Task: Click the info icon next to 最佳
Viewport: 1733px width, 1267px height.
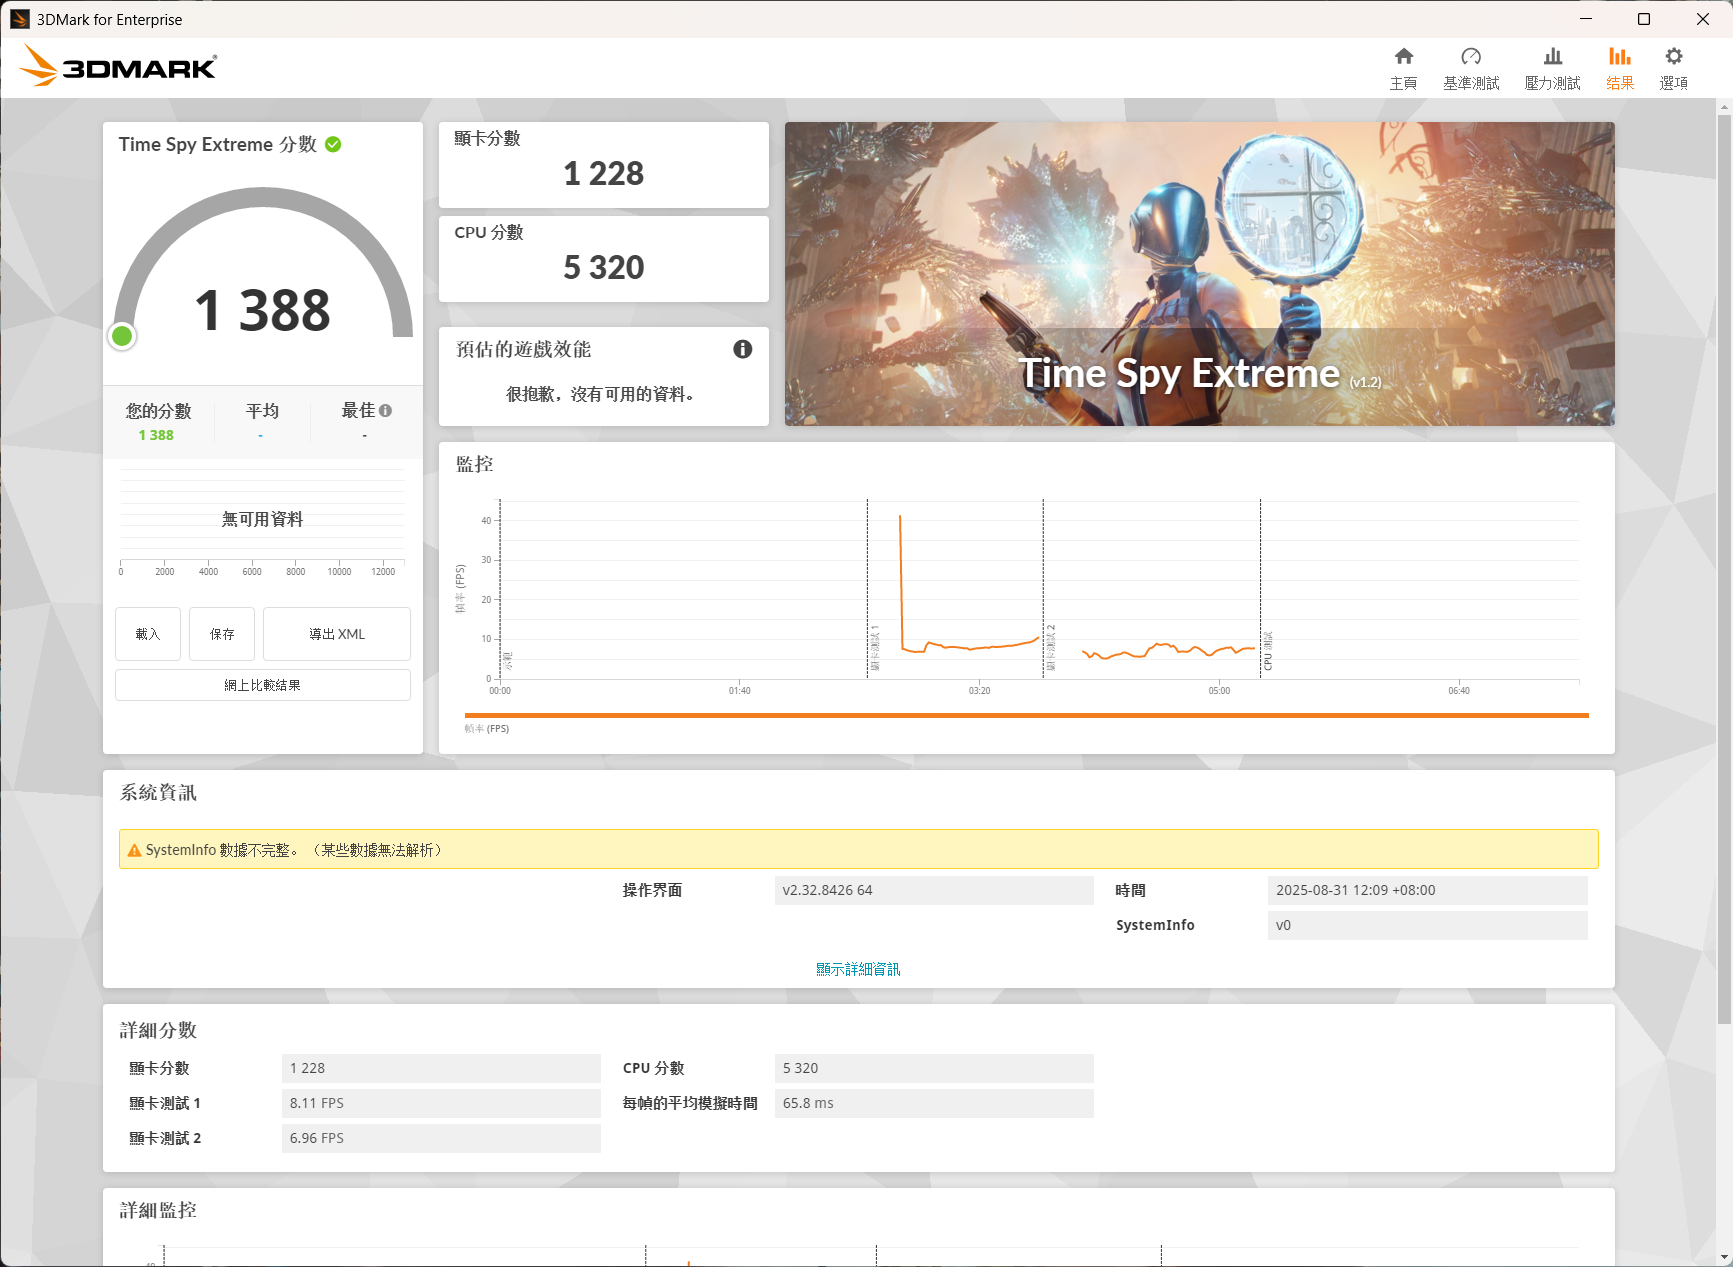Action: pos(386,410)
